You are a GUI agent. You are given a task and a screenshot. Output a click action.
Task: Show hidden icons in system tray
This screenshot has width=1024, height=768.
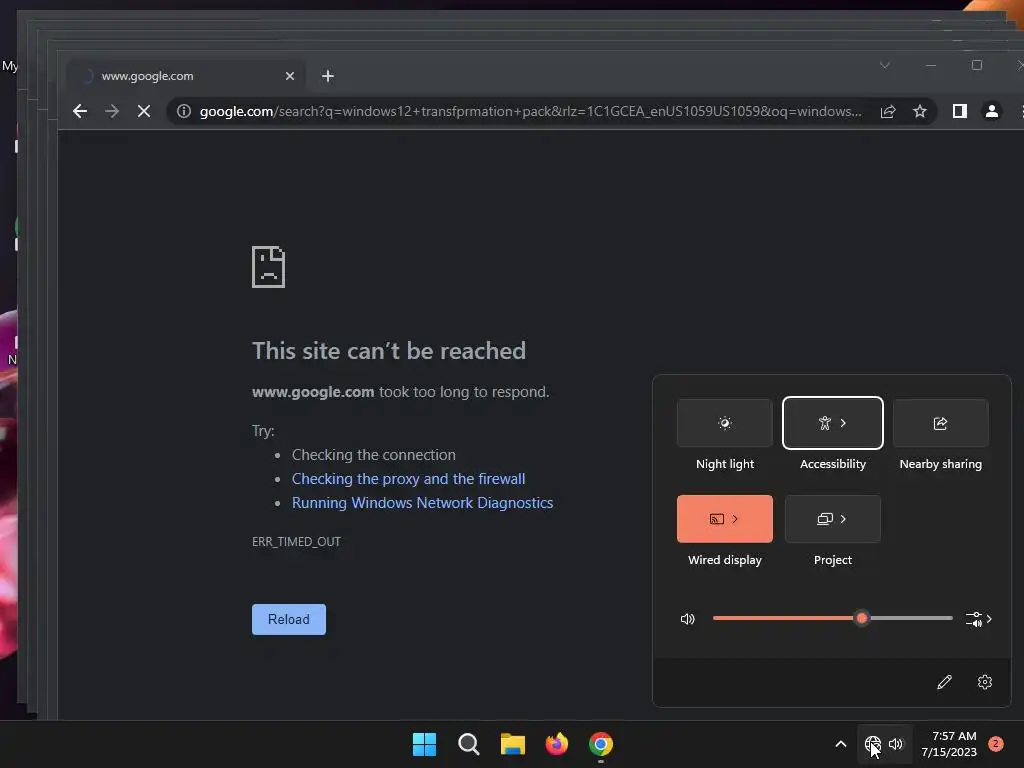840,744
